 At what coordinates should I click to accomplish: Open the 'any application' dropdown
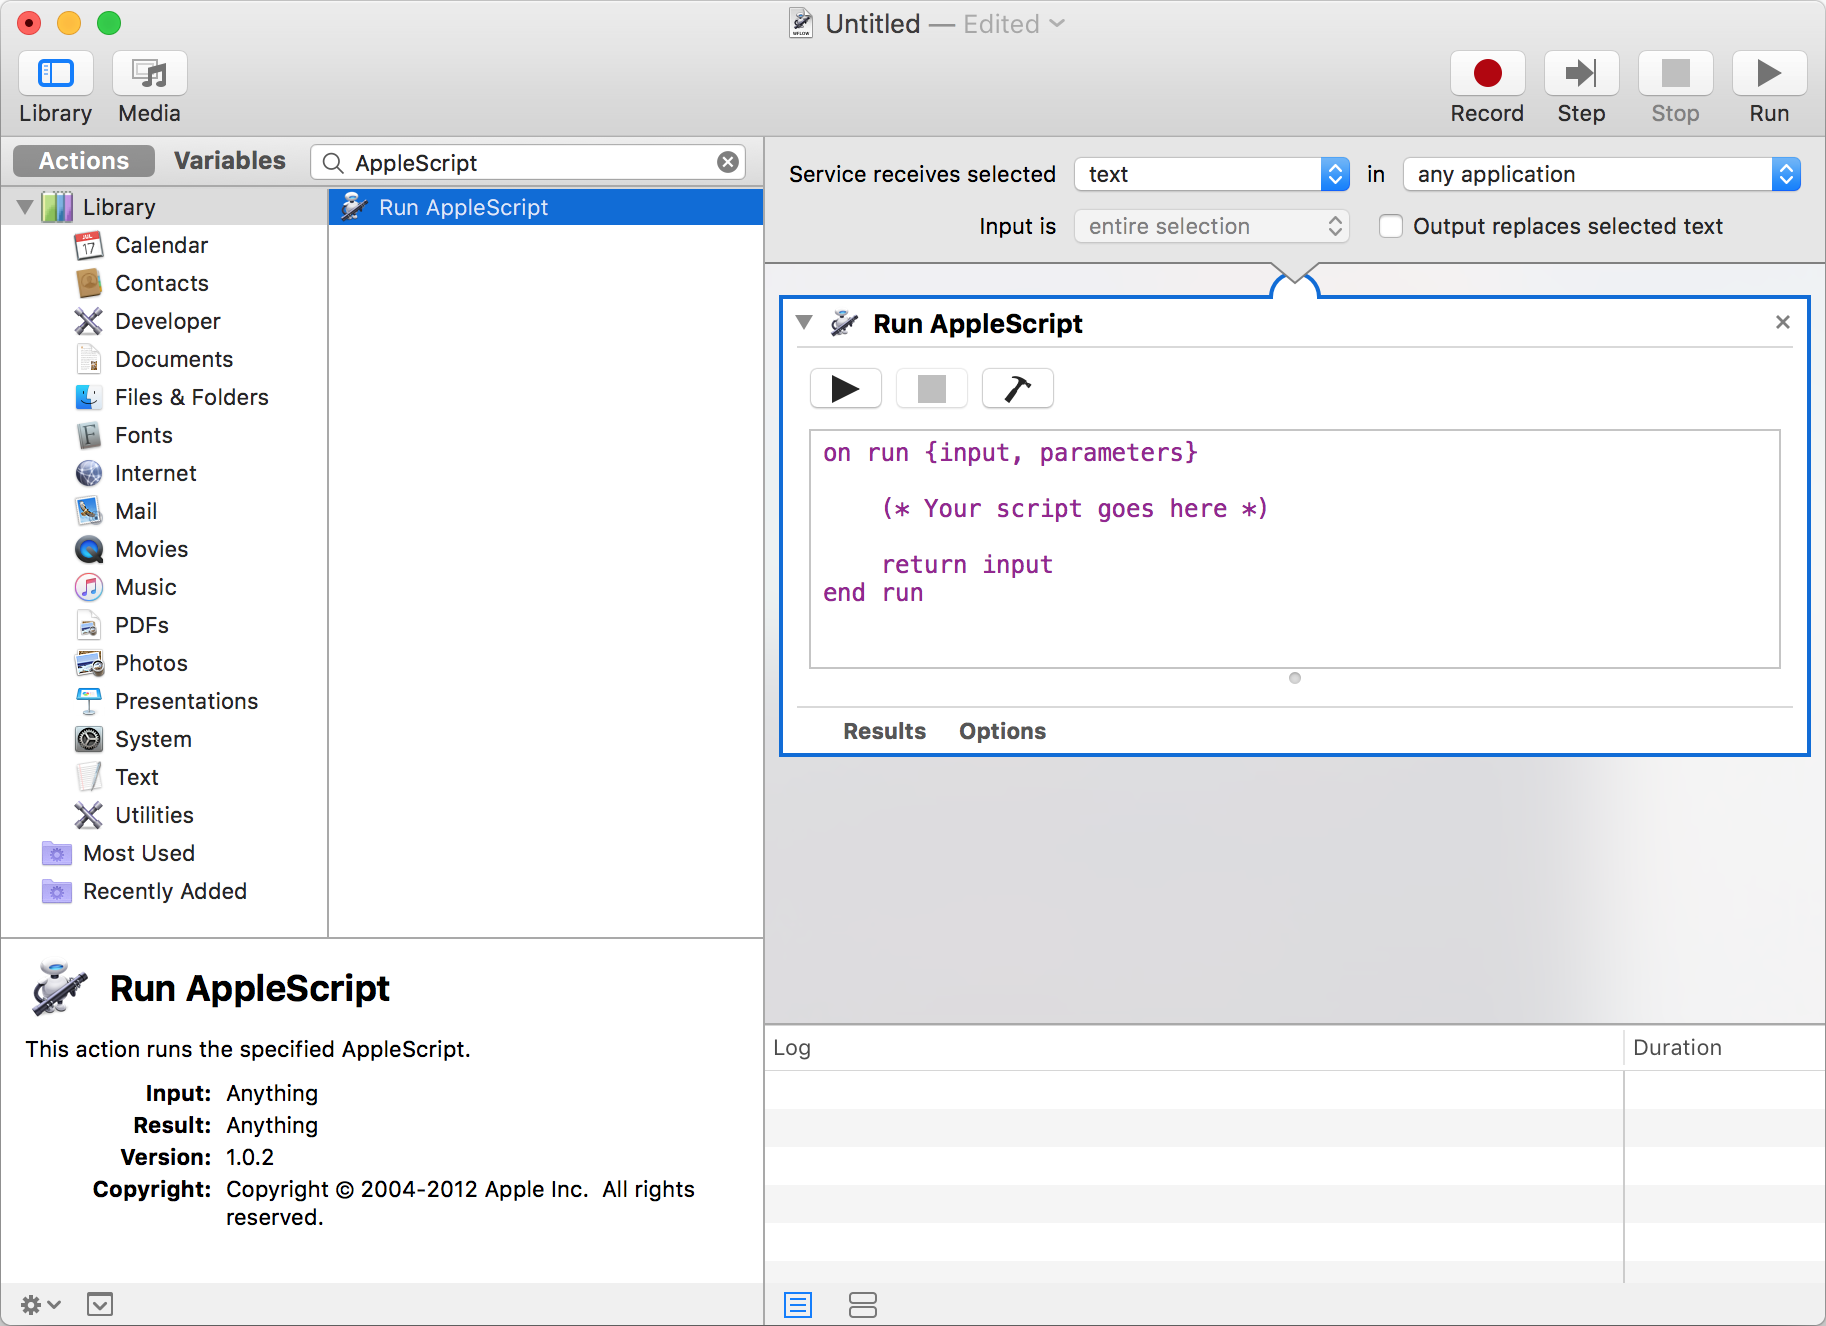(x=1602, y=174)
